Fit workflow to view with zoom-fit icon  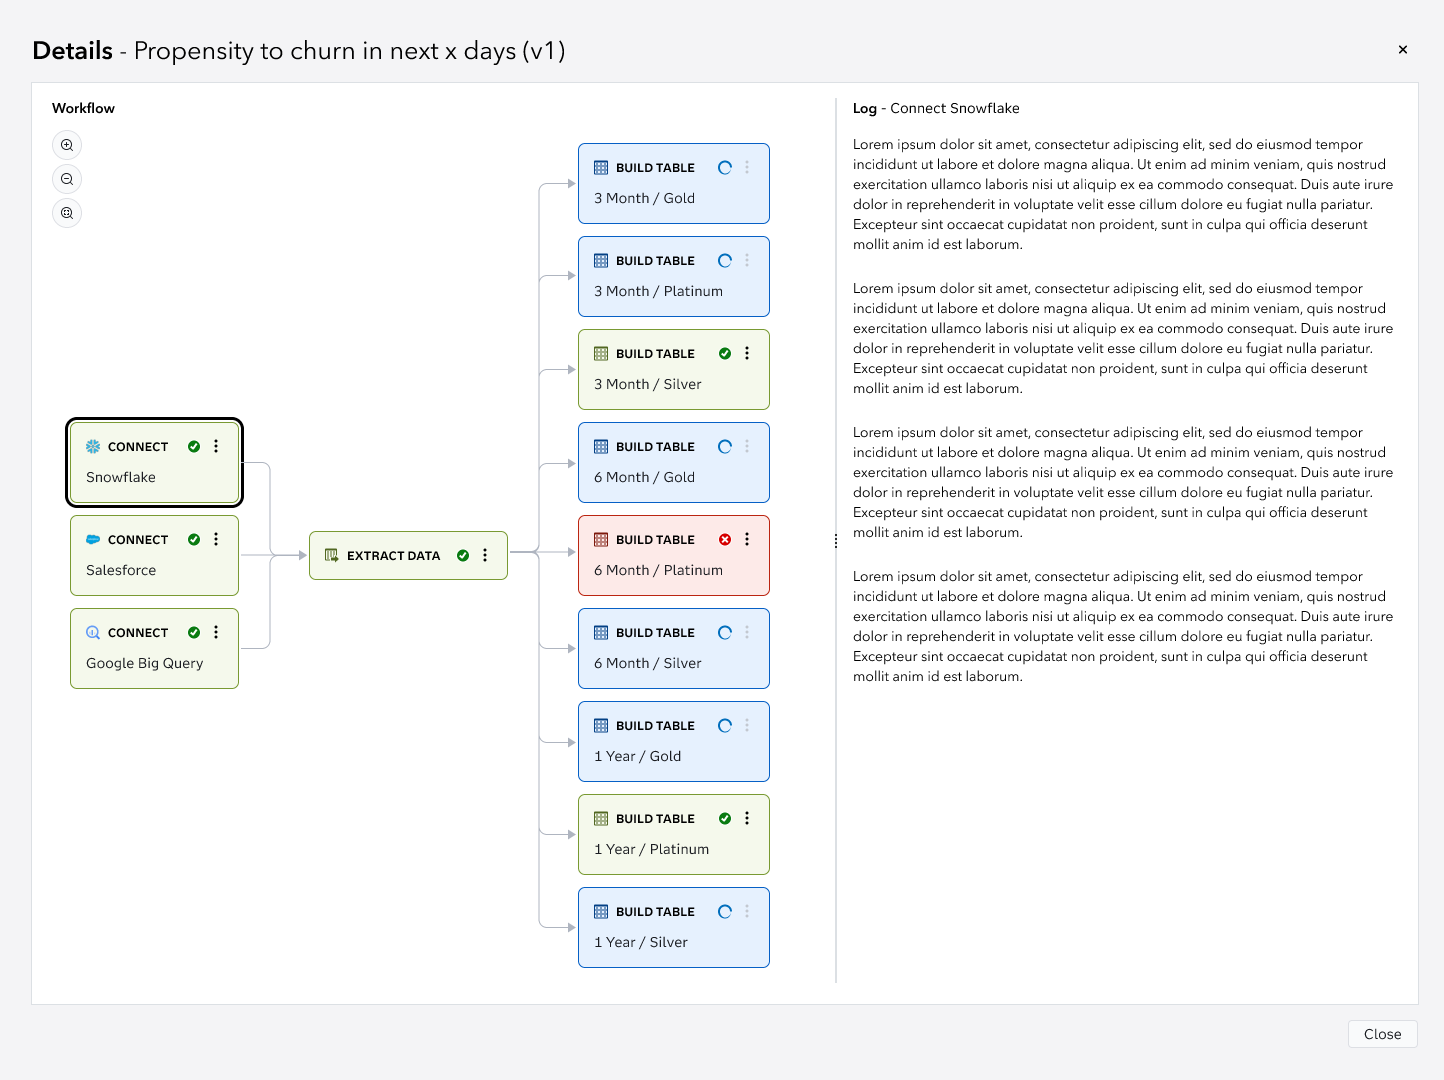coord(66,212)
